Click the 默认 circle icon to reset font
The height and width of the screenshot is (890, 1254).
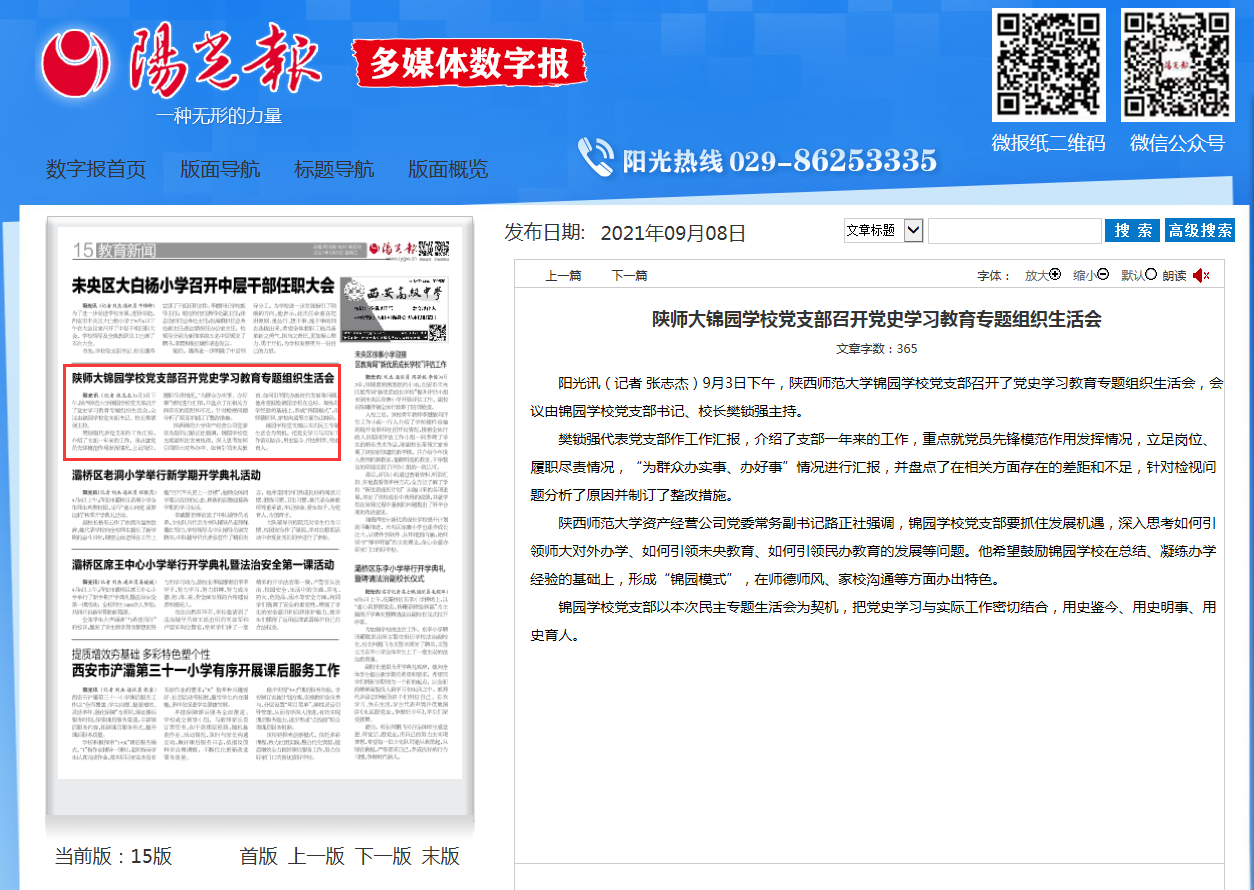pyautogui.click(x=1151, y=275)
